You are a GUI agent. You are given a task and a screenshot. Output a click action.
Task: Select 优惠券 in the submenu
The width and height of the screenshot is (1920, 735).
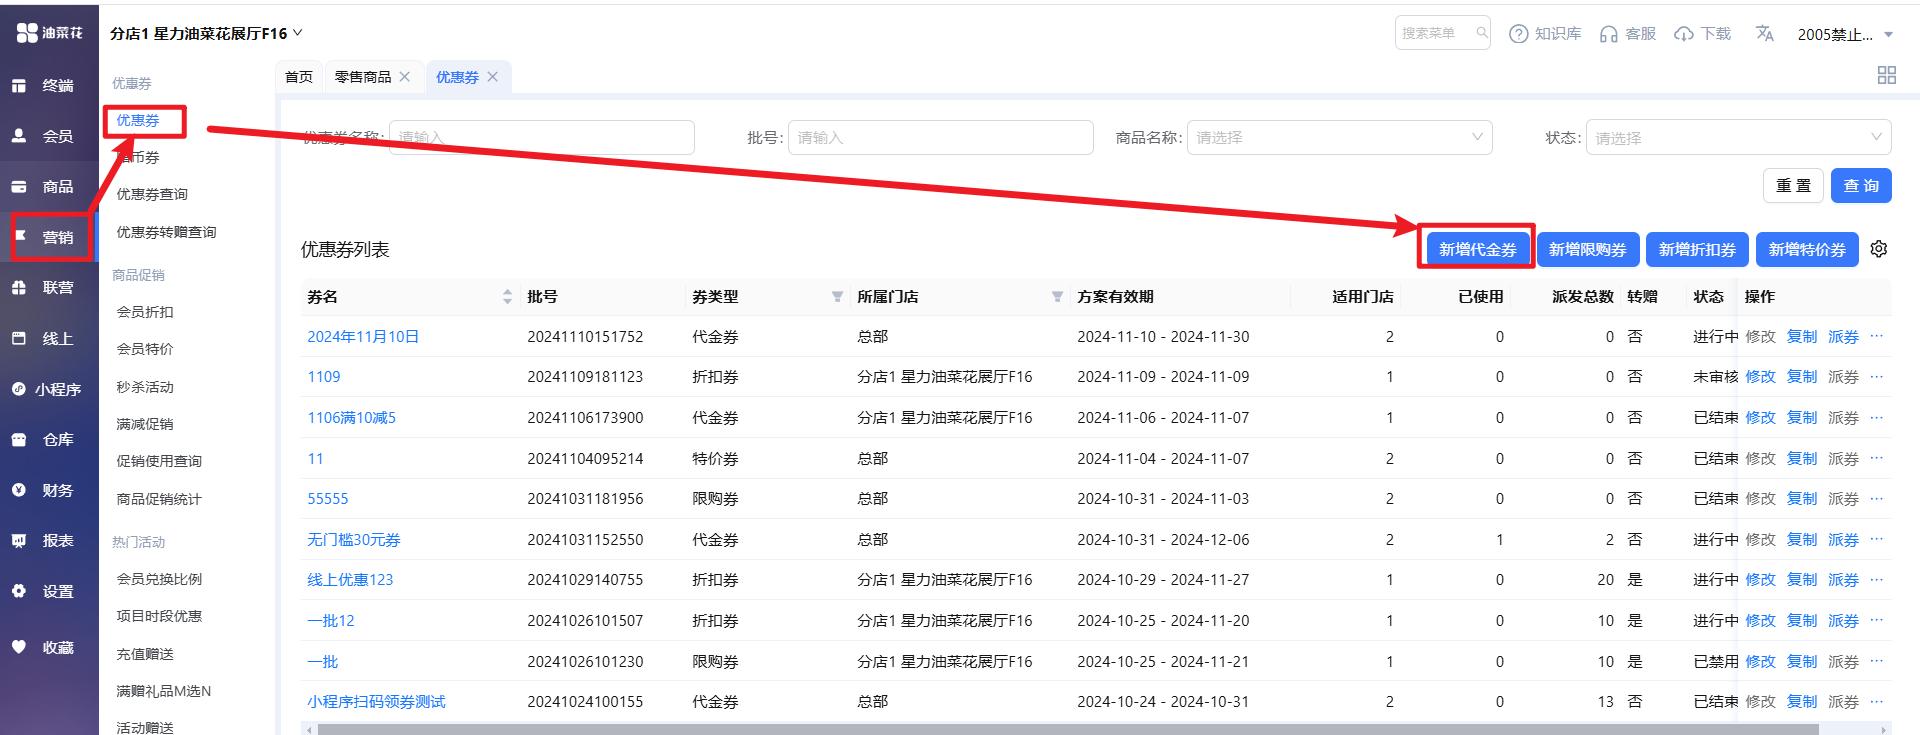138,121
